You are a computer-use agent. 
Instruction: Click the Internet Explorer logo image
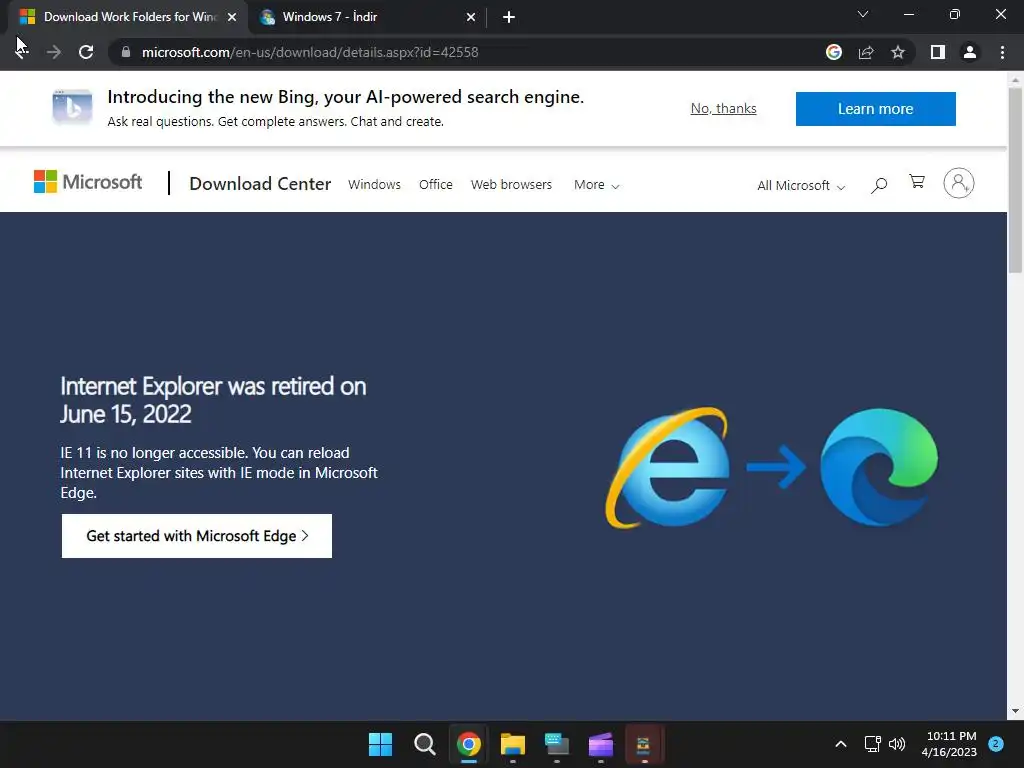pyautogui.click(x=668, y=467)
